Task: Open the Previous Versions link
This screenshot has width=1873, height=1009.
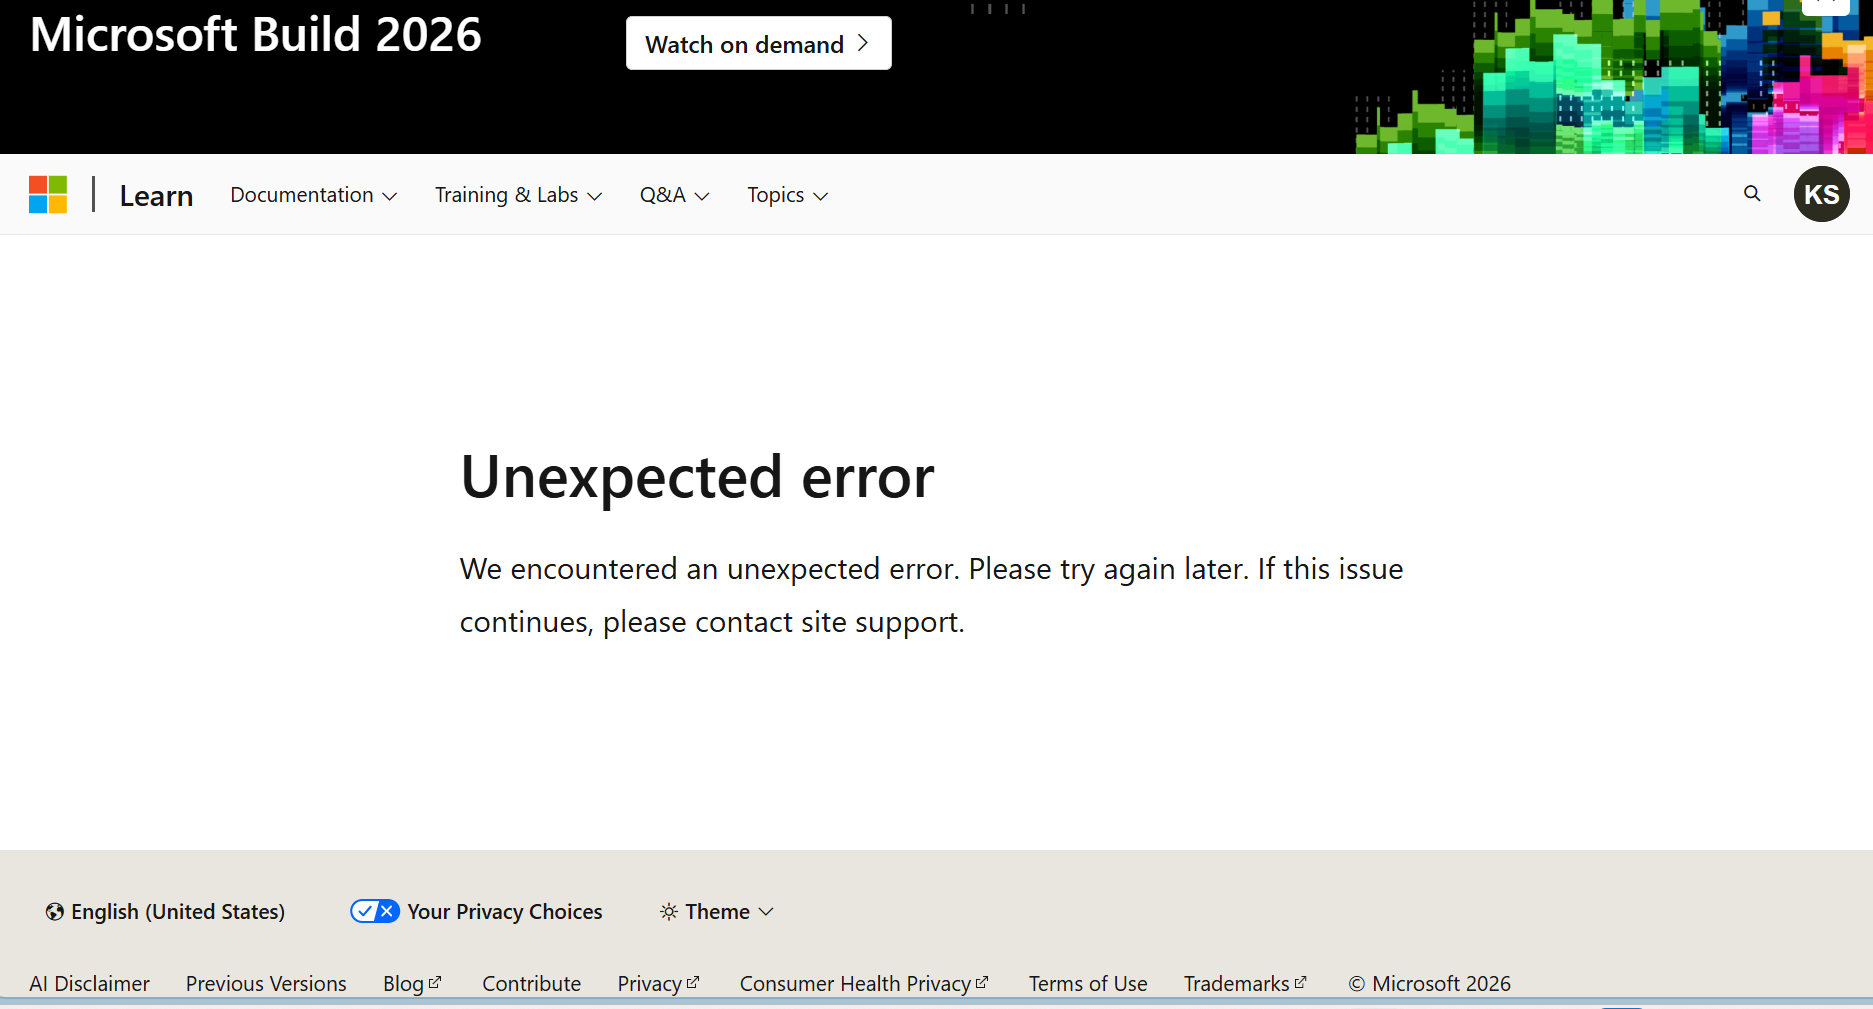Action: 266,984
